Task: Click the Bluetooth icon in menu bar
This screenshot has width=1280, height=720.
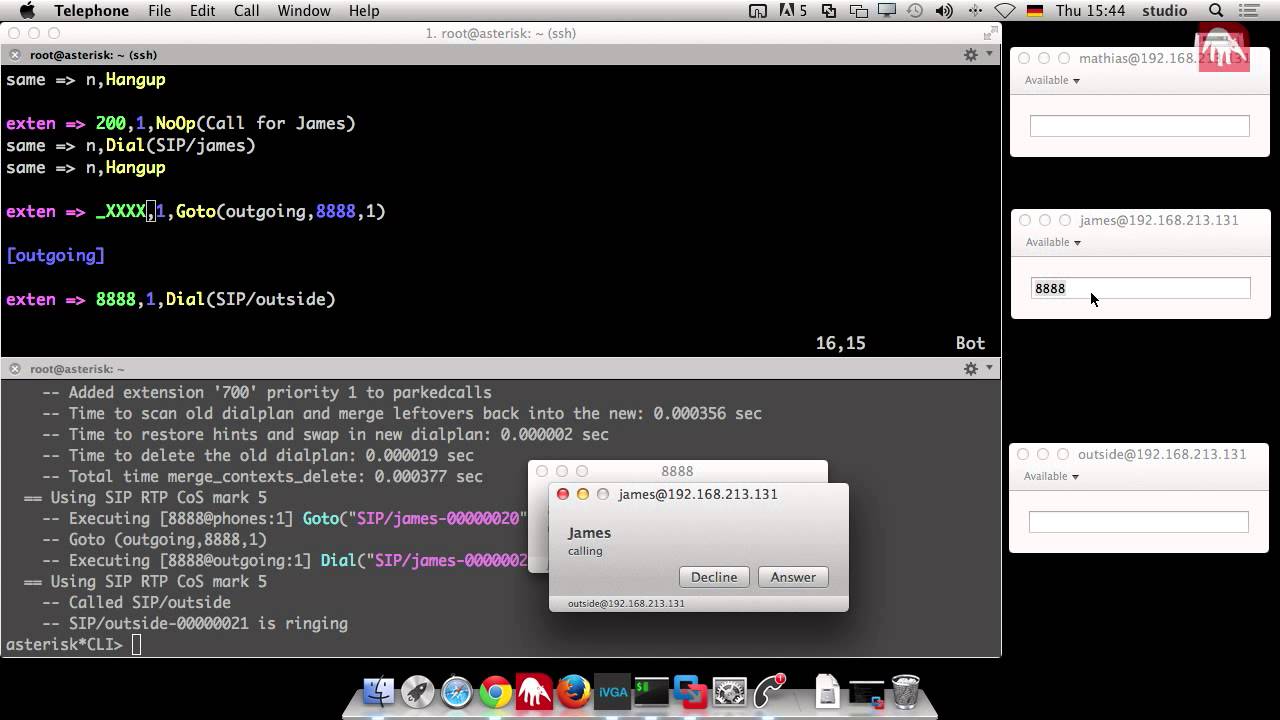Action: pyautogui.click(x=975, y=11)
